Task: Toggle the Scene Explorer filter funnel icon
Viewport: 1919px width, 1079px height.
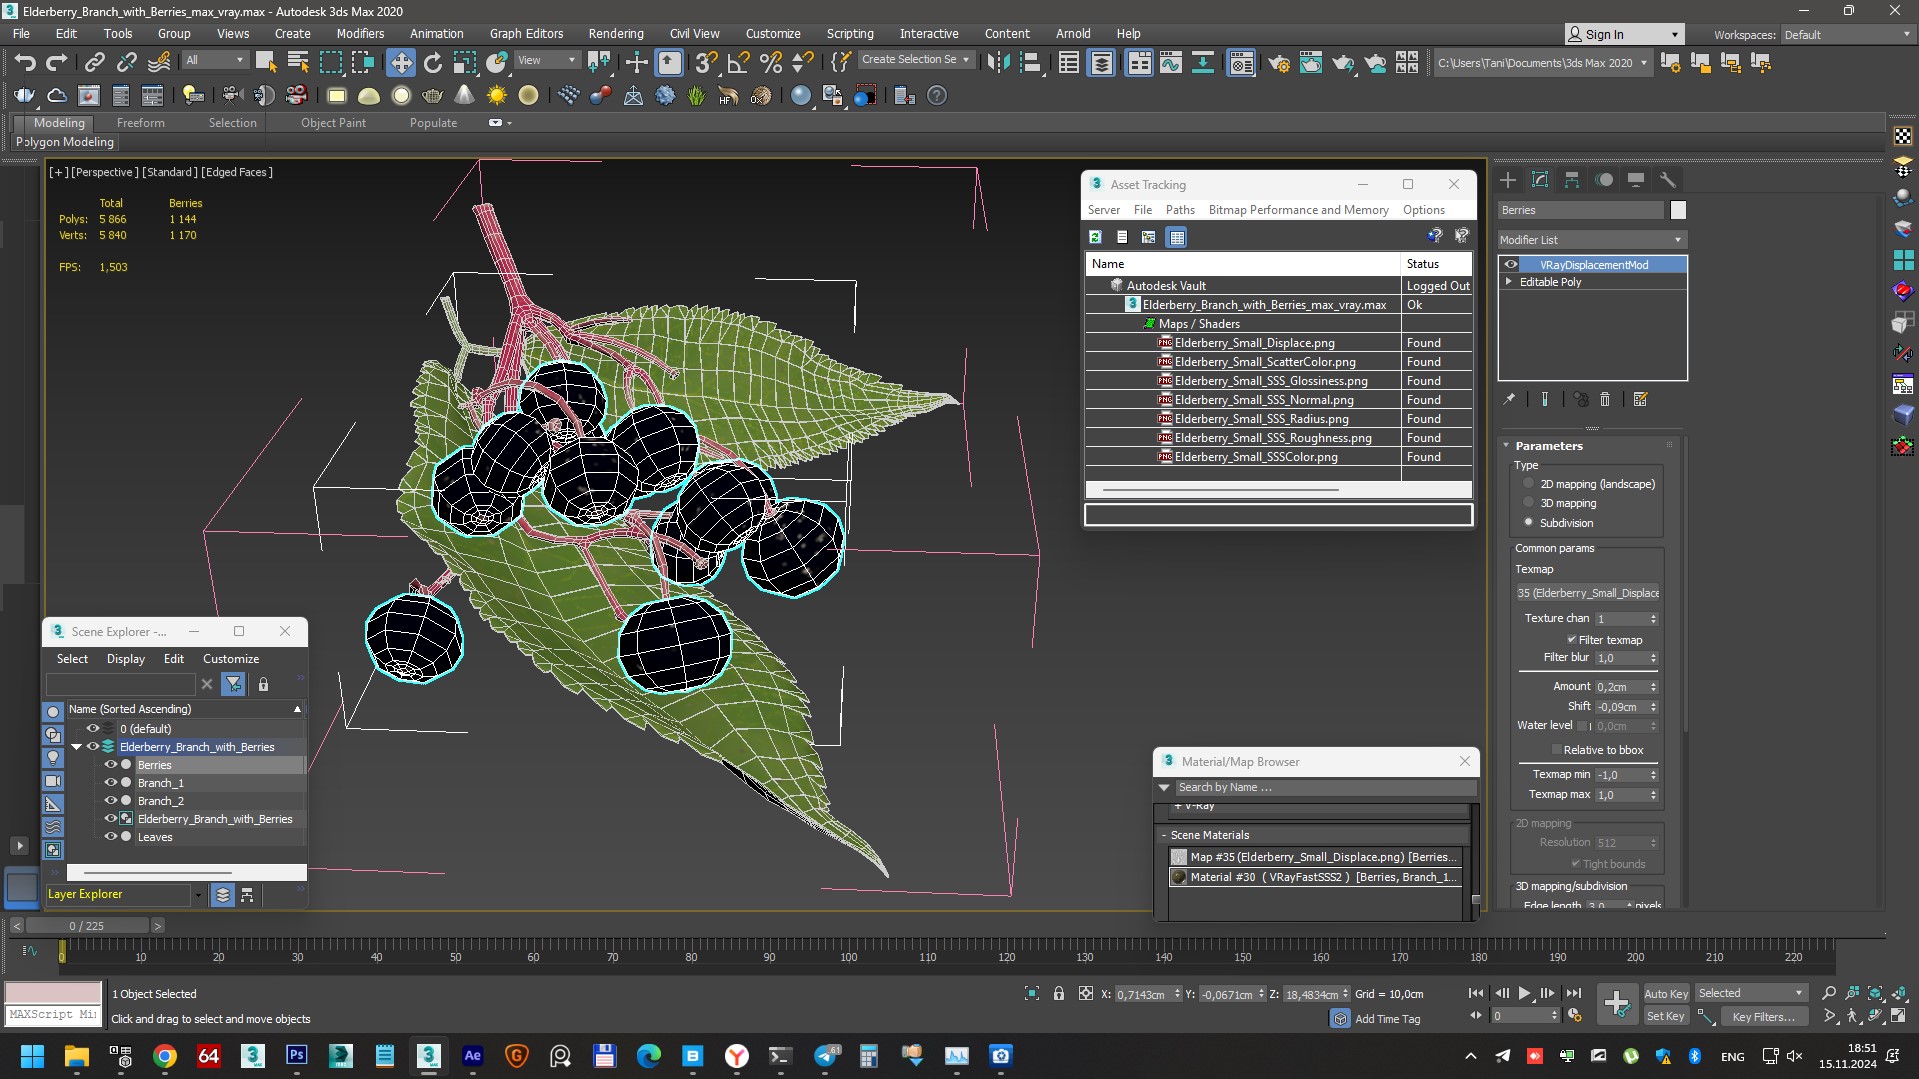Action: point(233,684)
